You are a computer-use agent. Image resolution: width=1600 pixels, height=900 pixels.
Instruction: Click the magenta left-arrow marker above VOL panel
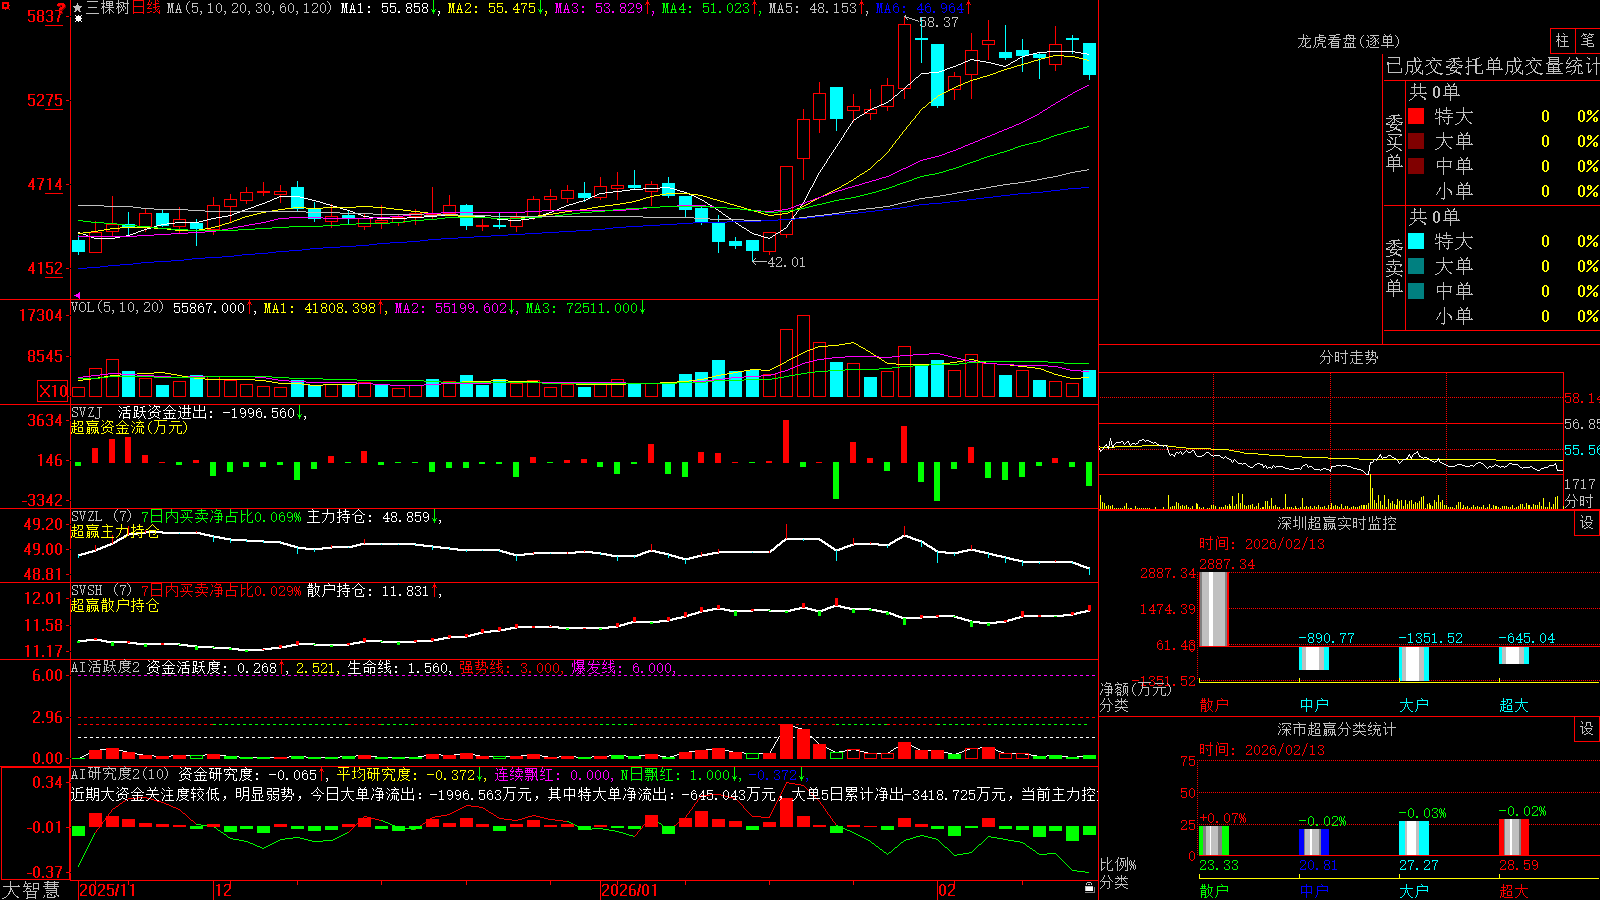[77, 295]
